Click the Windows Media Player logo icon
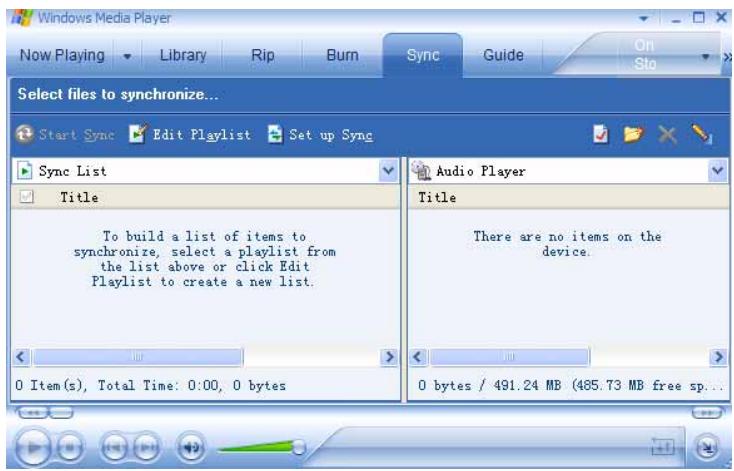Viewport: 734px width, 471px height. (22, 18)
